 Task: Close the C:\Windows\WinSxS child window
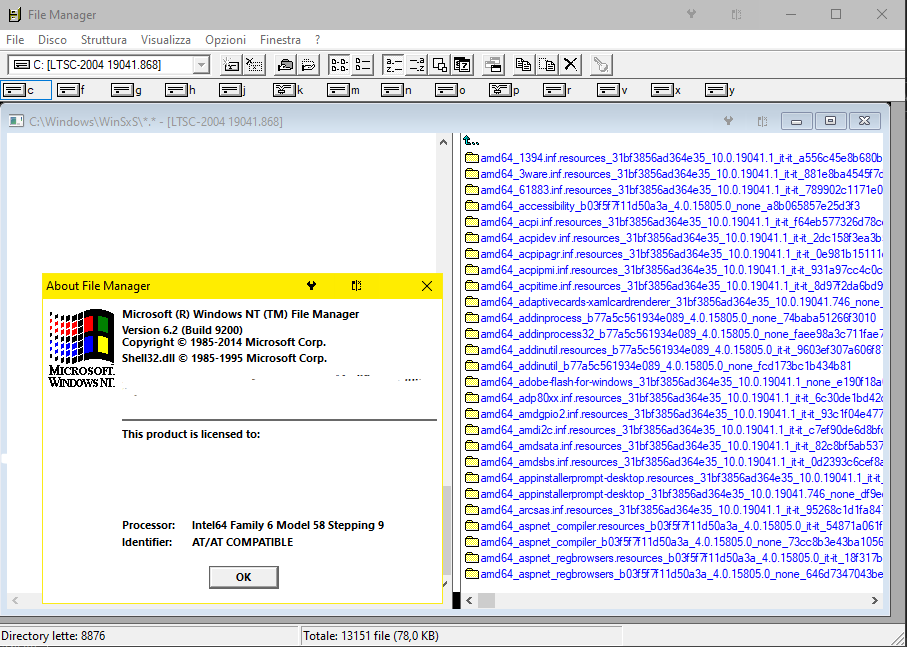(x=864, y=121)
